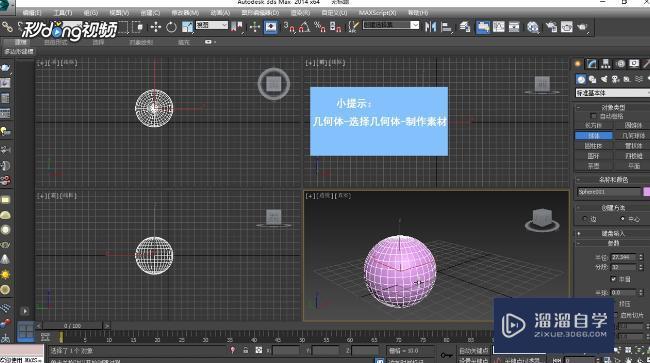Open the Display panel tab icon
The width and height of the screenshot is (650, 363).
pyautogui.click(x=634, y=64)
